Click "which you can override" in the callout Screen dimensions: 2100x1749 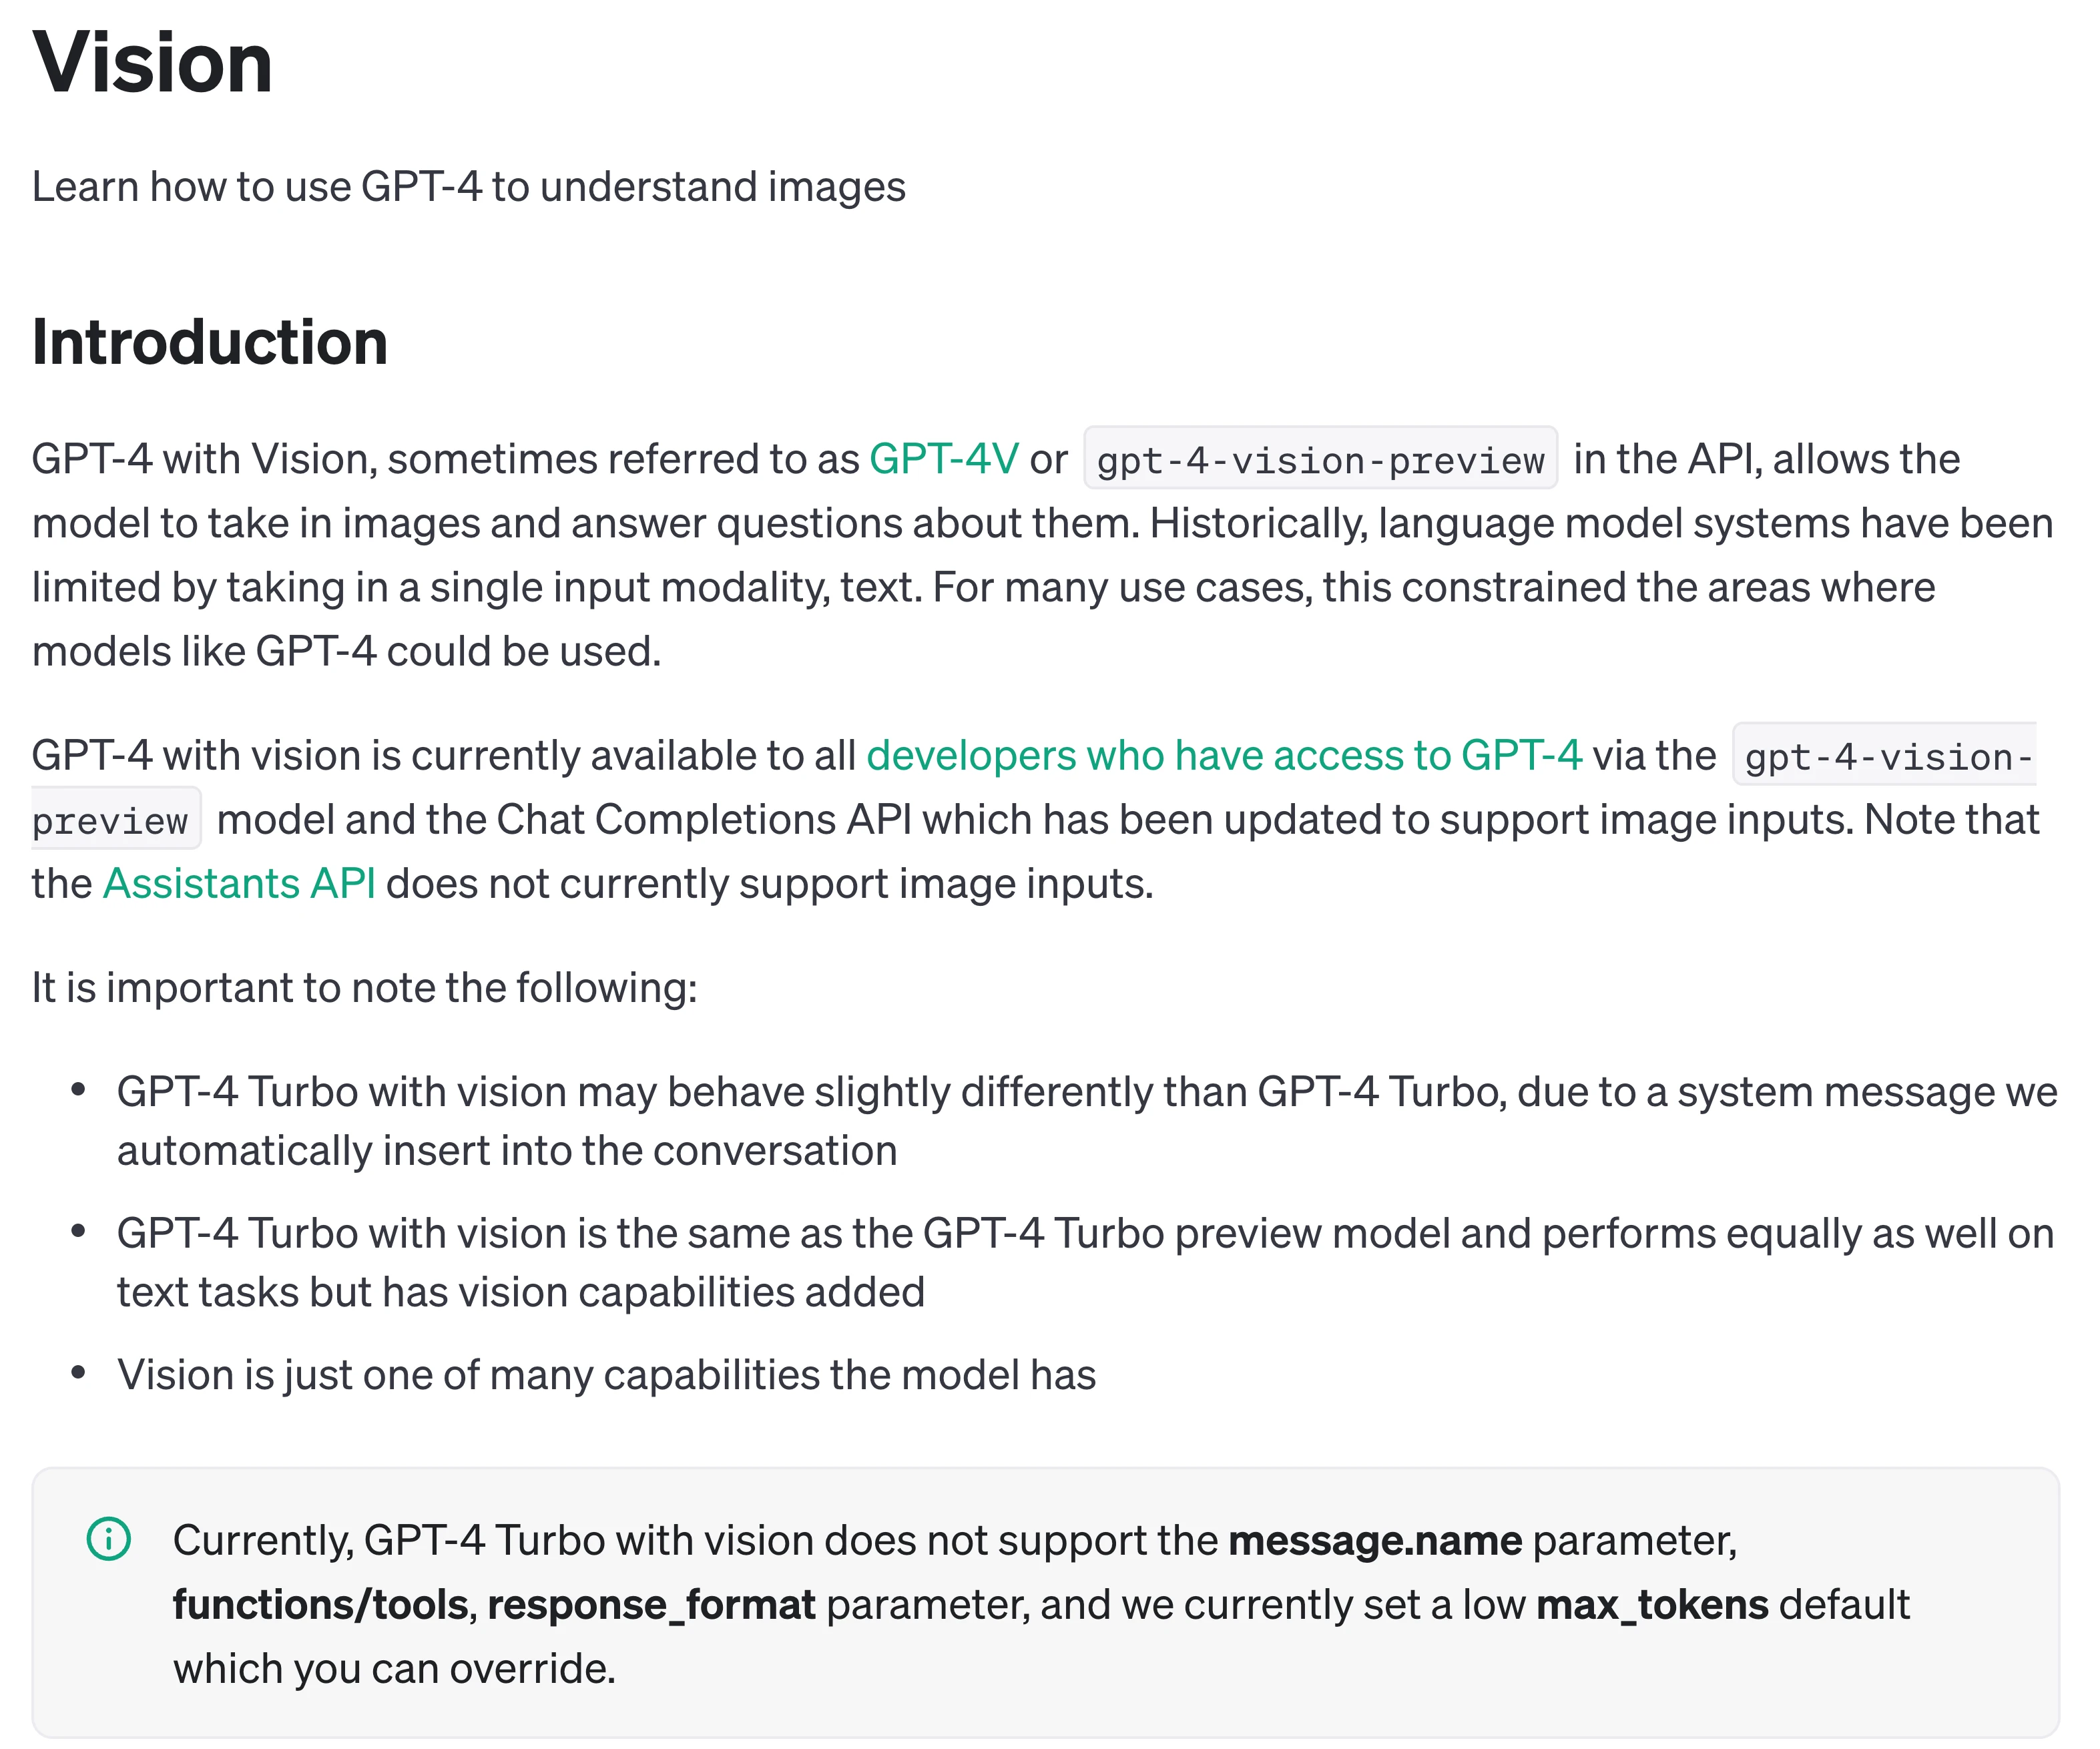394,1669
